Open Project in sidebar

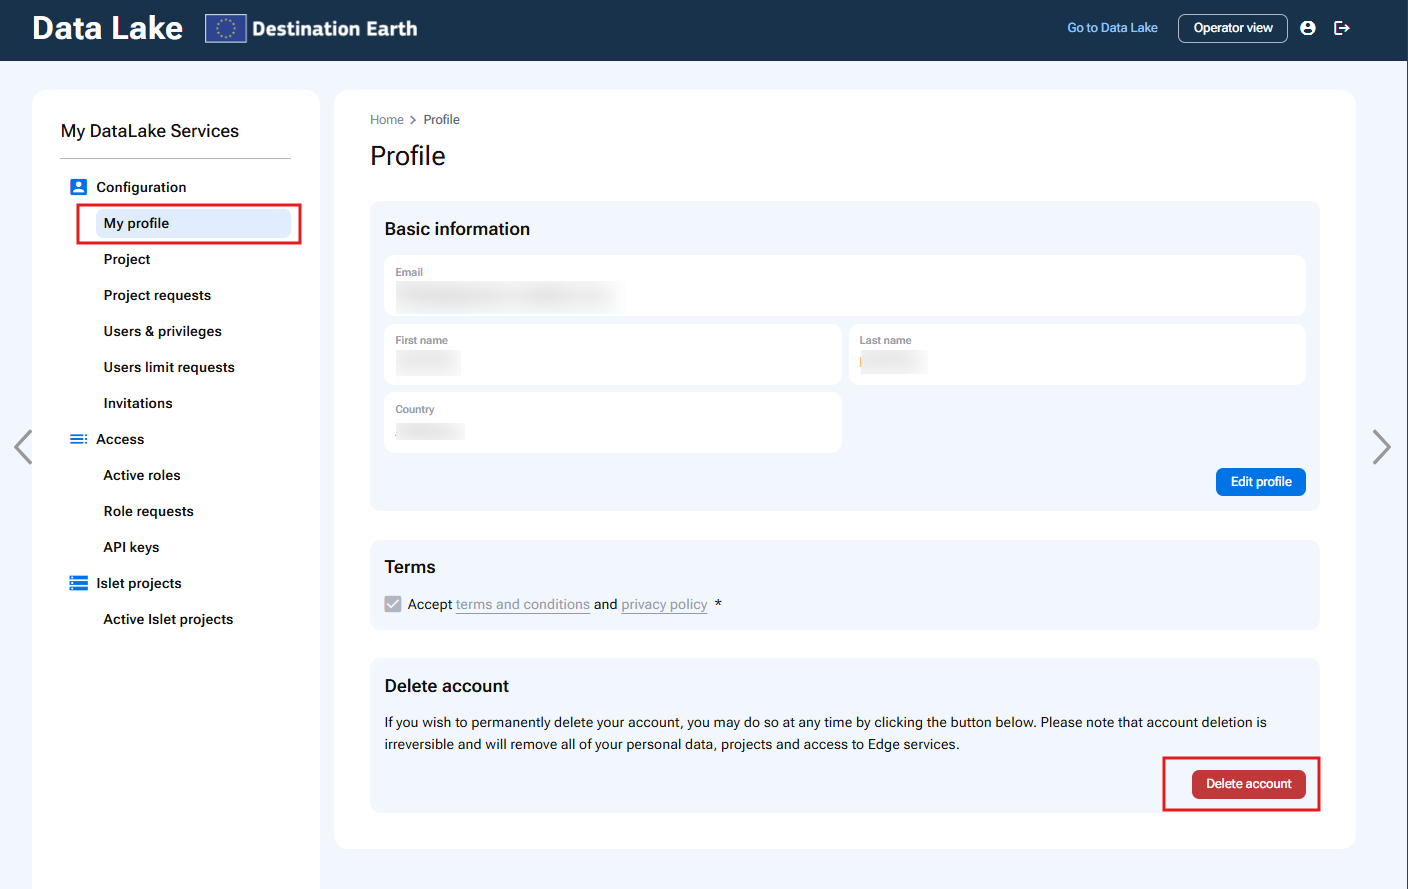coord(127,259)
